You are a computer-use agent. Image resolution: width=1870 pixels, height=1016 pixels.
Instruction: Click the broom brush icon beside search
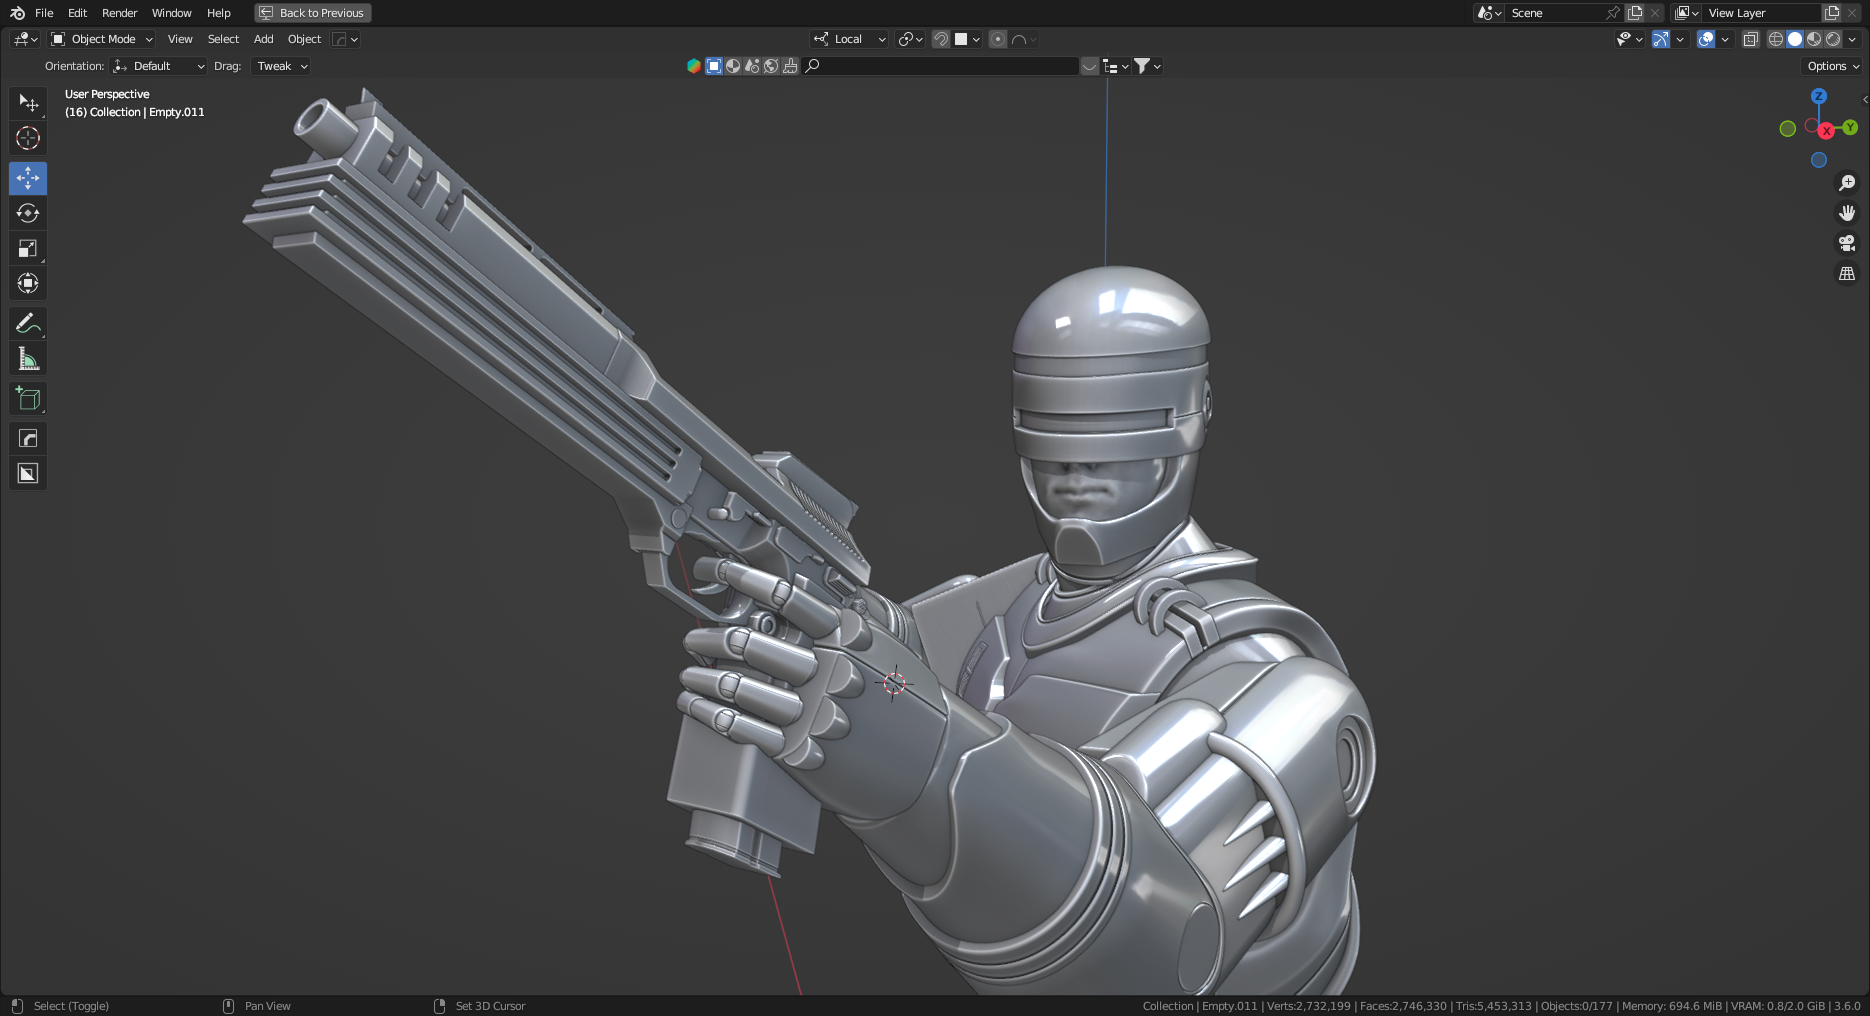[x=790, y=66]
